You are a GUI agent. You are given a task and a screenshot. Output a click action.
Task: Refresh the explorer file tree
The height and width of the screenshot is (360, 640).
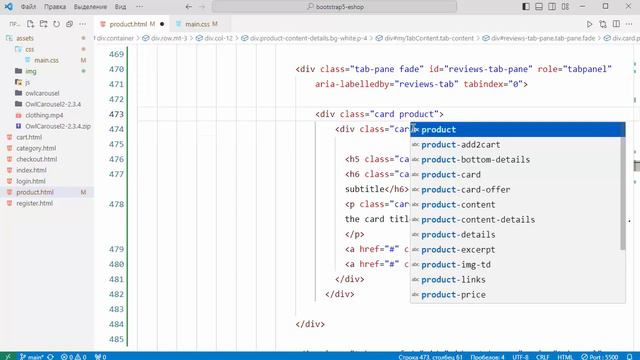[57, 24]
